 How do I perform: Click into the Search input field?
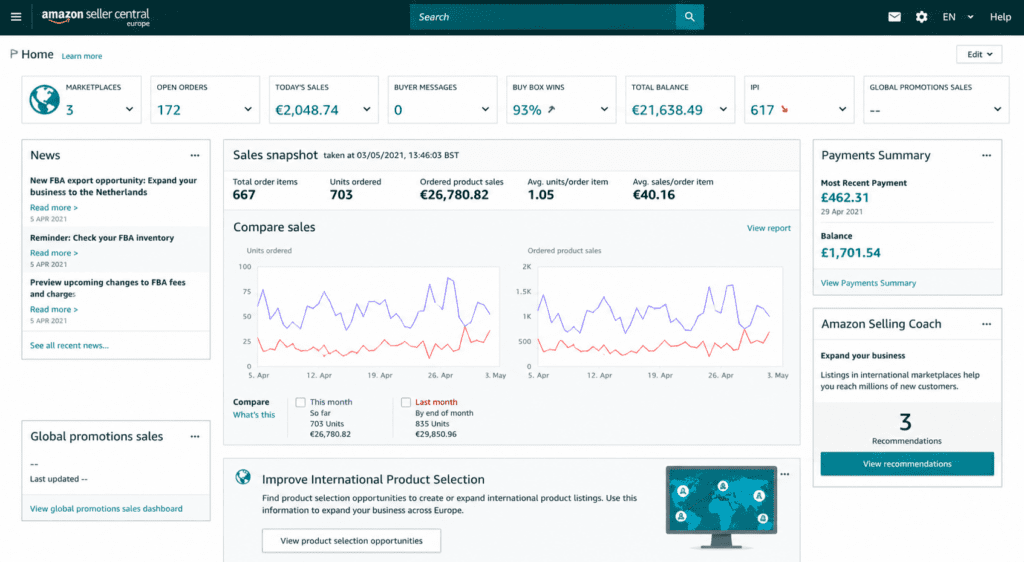coord(543,17)
